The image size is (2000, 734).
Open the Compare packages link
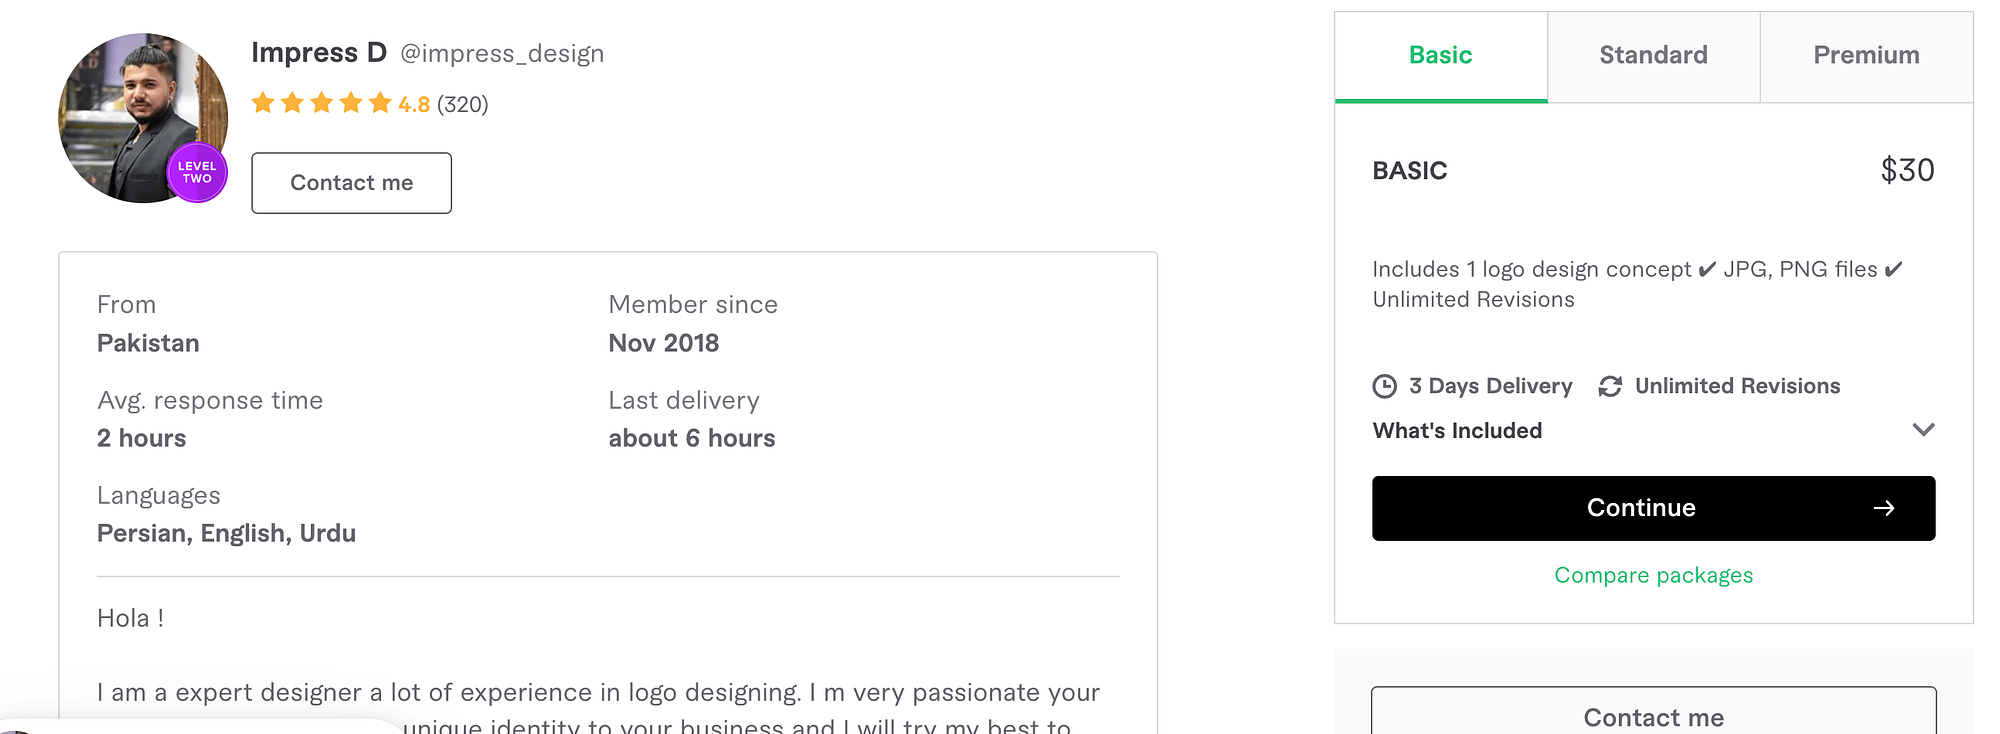(x=1653, y=575)
